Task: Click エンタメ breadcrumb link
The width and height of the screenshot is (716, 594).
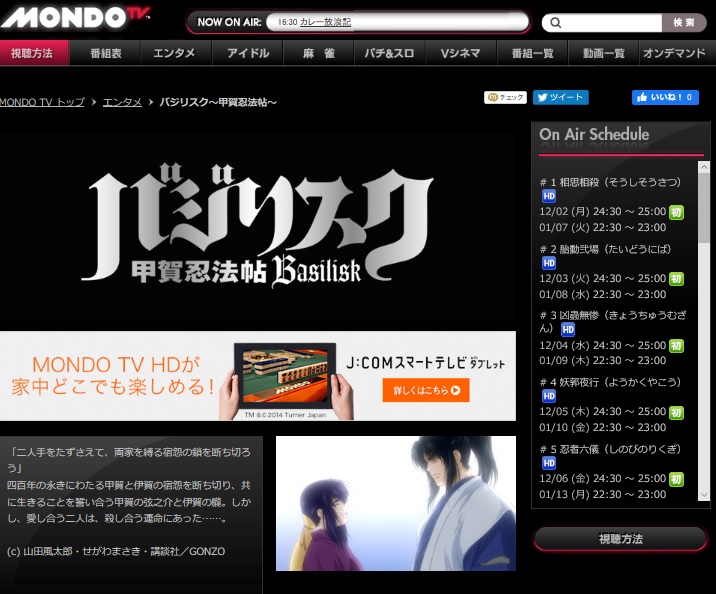Action: coord(122,102)
